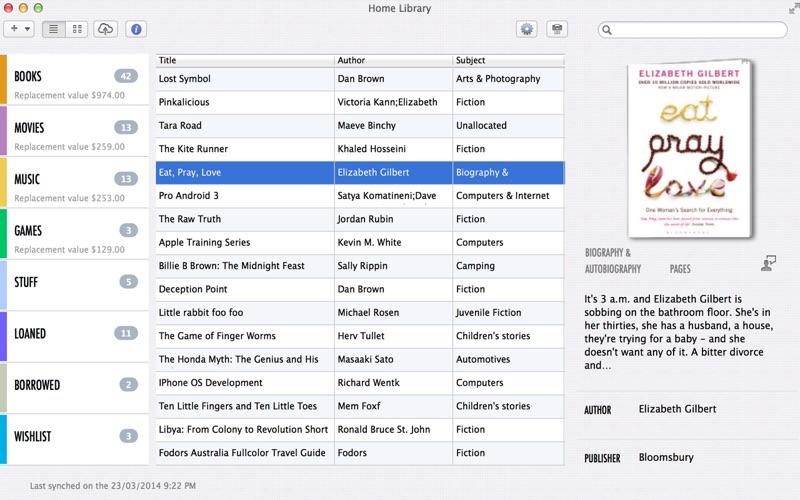This screenshot has width=800, height=500.
Task: Focus the search input field
Action: pos(700,30)
